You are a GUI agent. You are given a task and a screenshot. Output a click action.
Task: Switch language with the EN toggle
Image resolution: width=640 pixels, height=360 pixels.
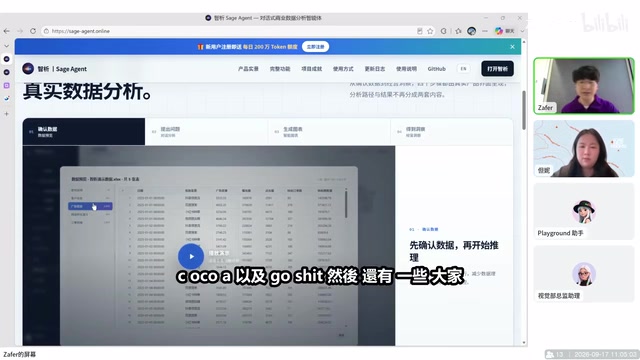pos(463,69)
